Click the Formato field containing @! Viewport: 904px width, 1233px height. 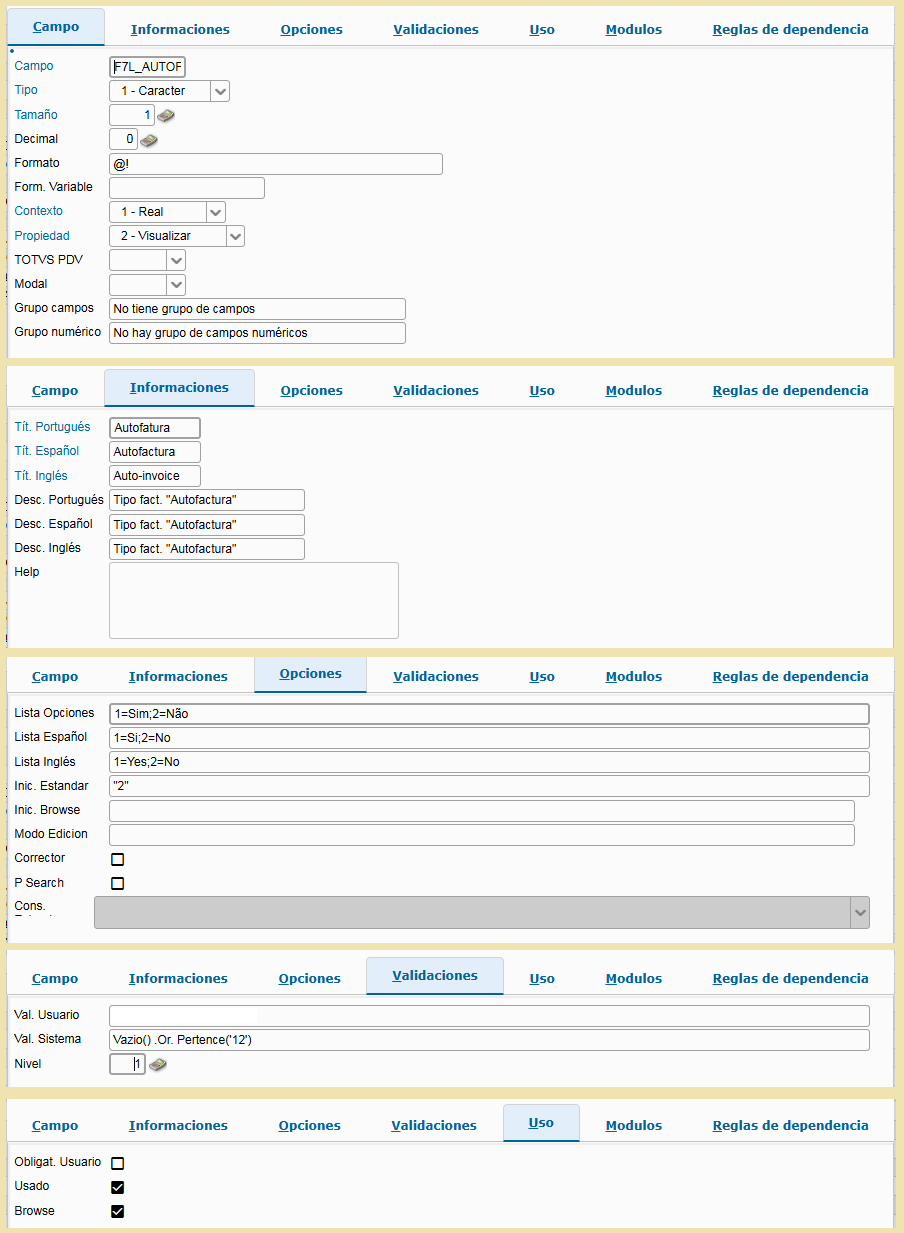(276, 164)
